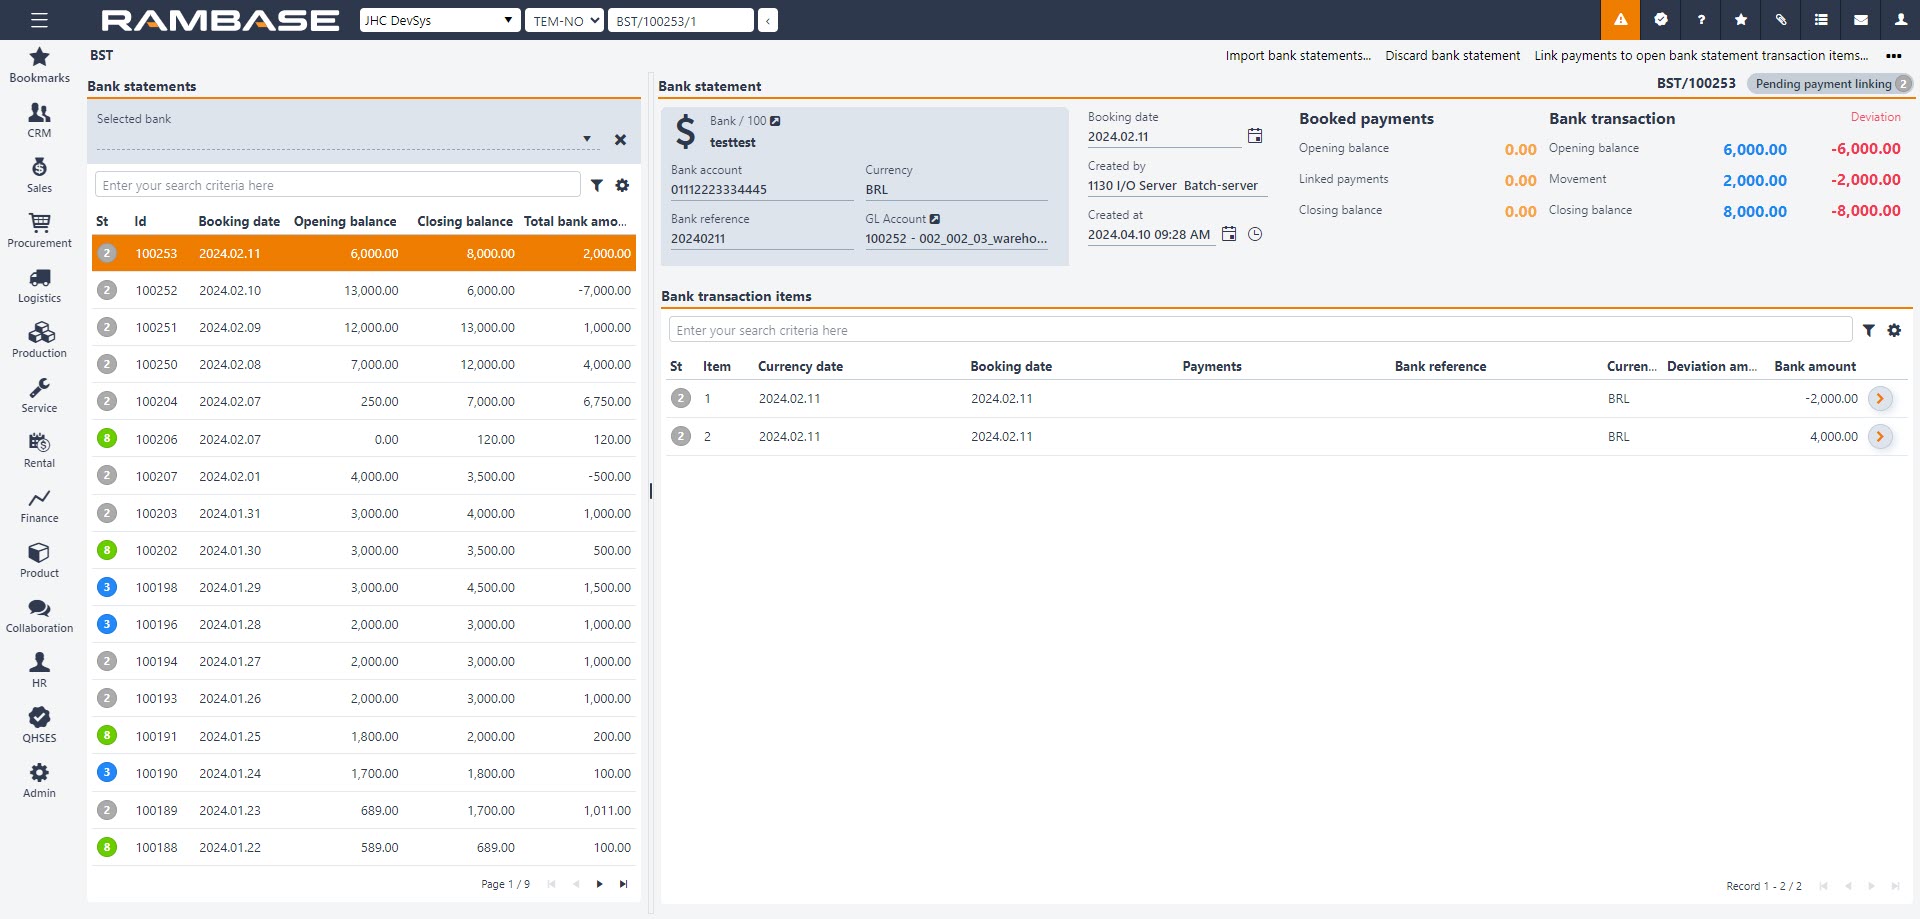
Task: Click the Bank transaction items search field
Action: (x=1260, y=330)
